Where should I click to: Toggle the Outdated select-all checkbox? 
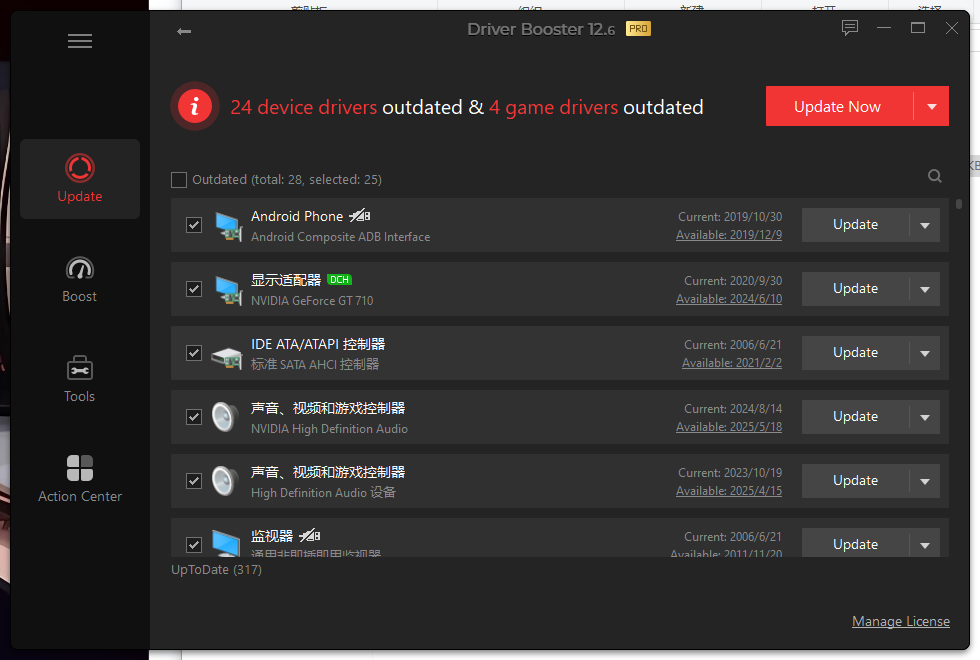tap(179, 180)
